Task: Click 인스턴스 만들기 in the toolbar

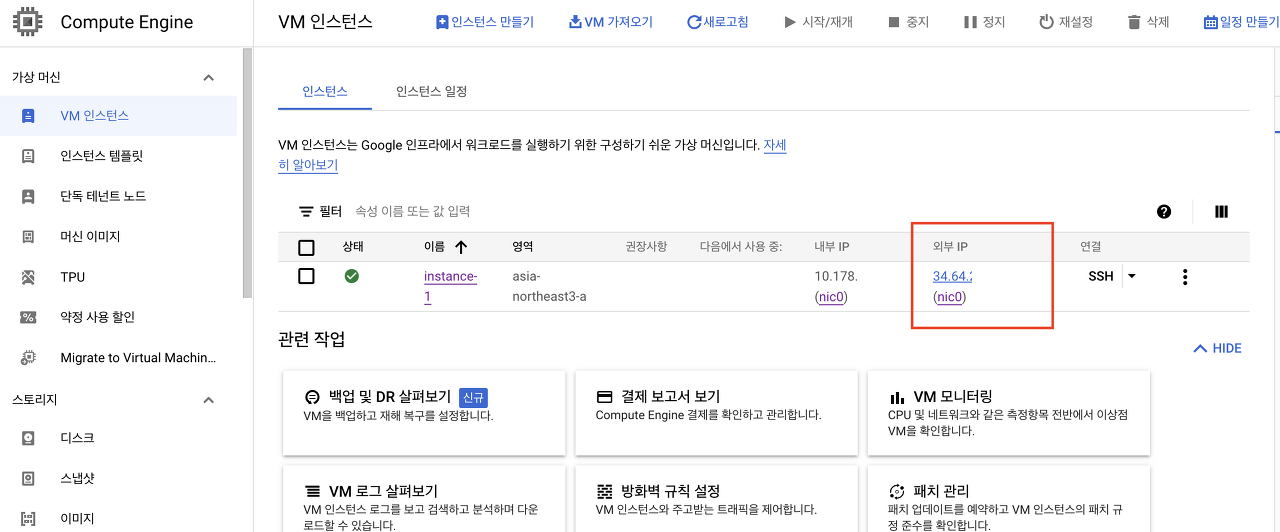Action: click(x=485, y=22)
